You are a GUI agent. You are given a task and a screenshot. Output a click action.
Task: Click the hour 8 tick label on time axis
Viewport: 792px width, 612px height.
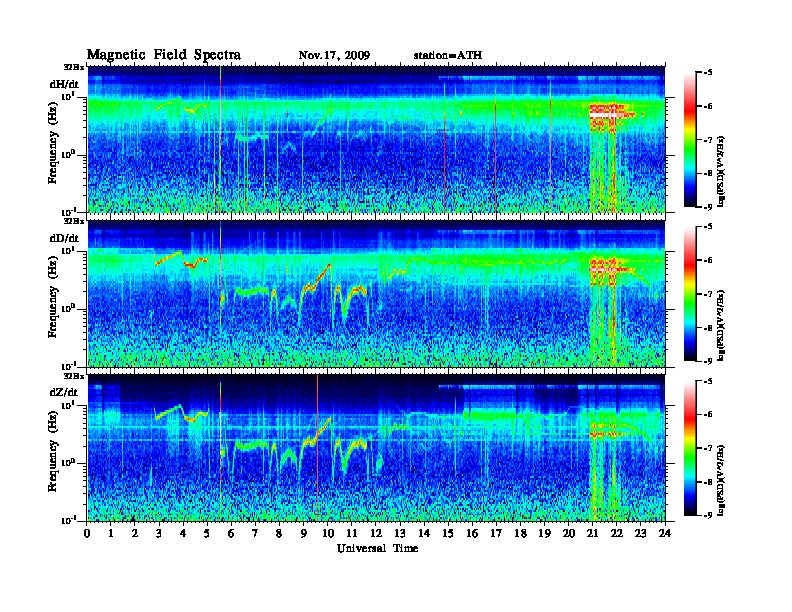pos(279,533)
